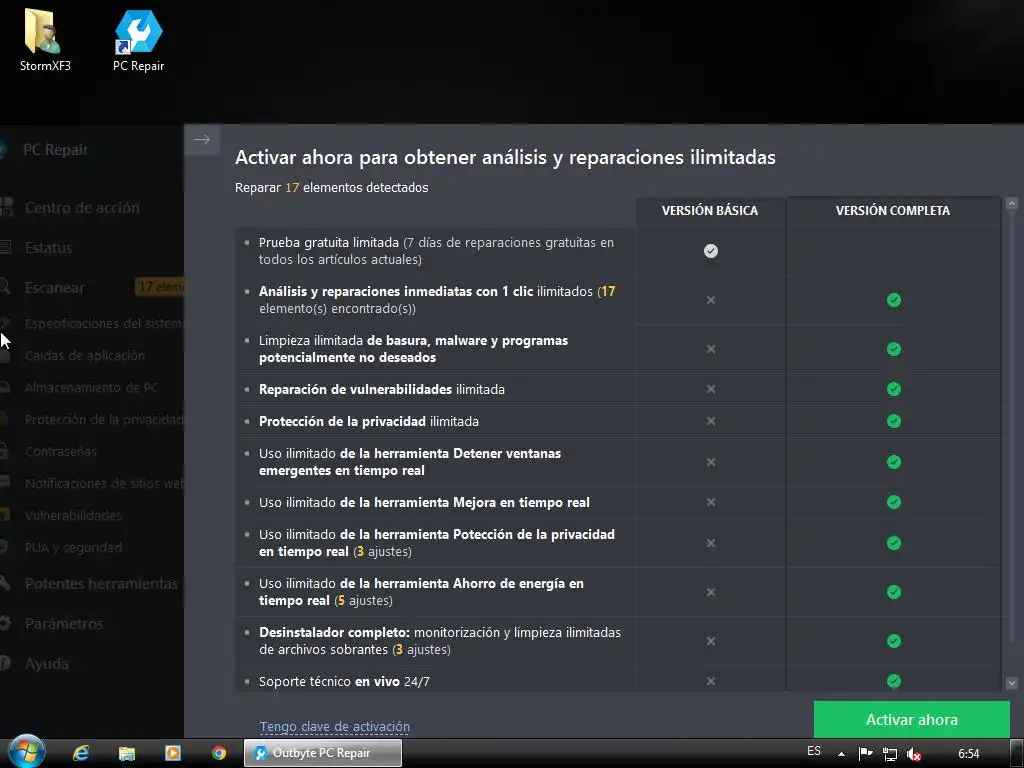This screenshot has height=768, width=1024.
Task: Select Contraseñas in the sidebar
Action: coord(61,451)
